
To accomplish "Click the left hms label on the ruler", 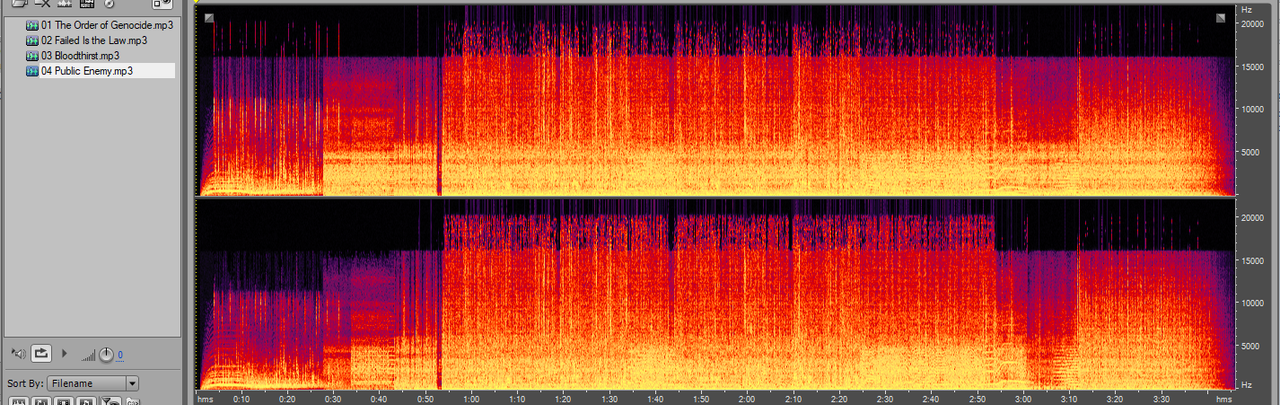I will coord(205,399).
